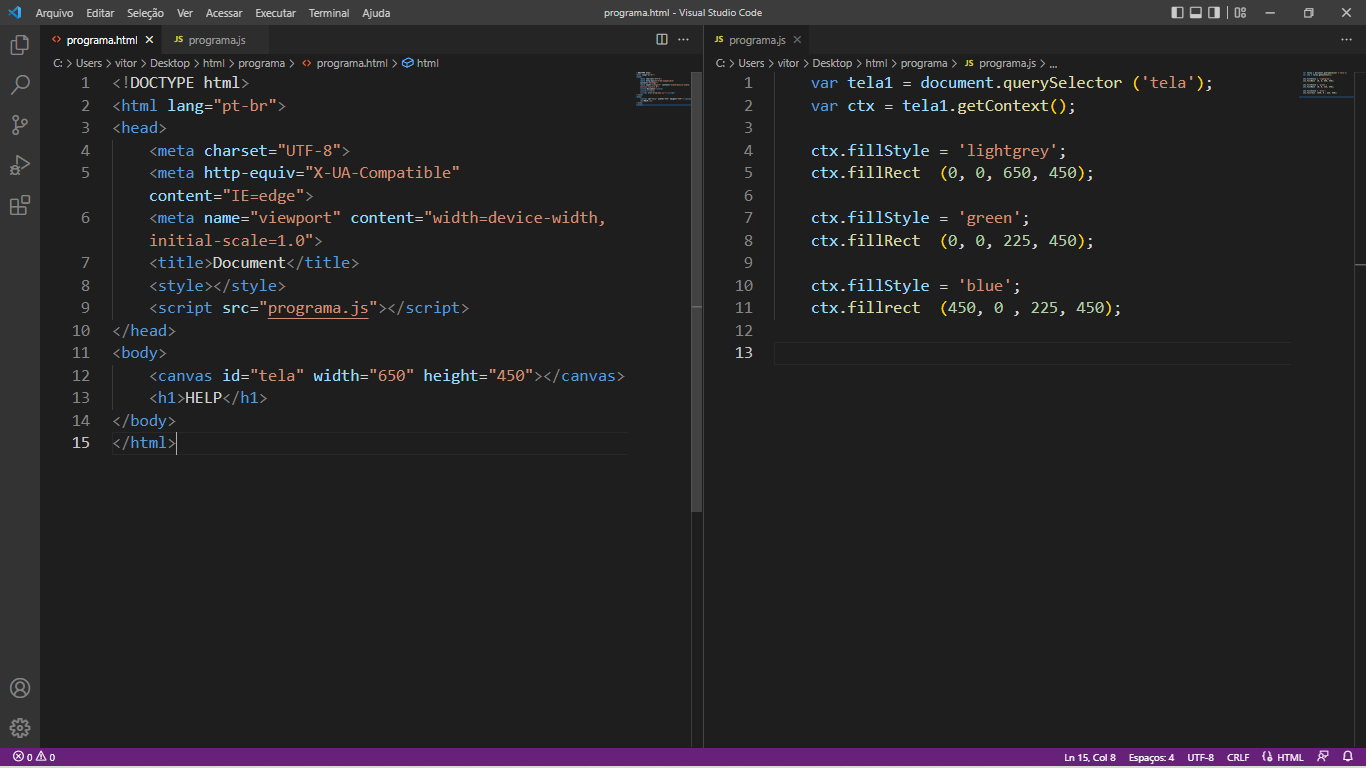This screenshot has height=768, width=1366.
Task: Click 'Desktop' breadcrumb in left editor
Action: click(x=170, y=63)
